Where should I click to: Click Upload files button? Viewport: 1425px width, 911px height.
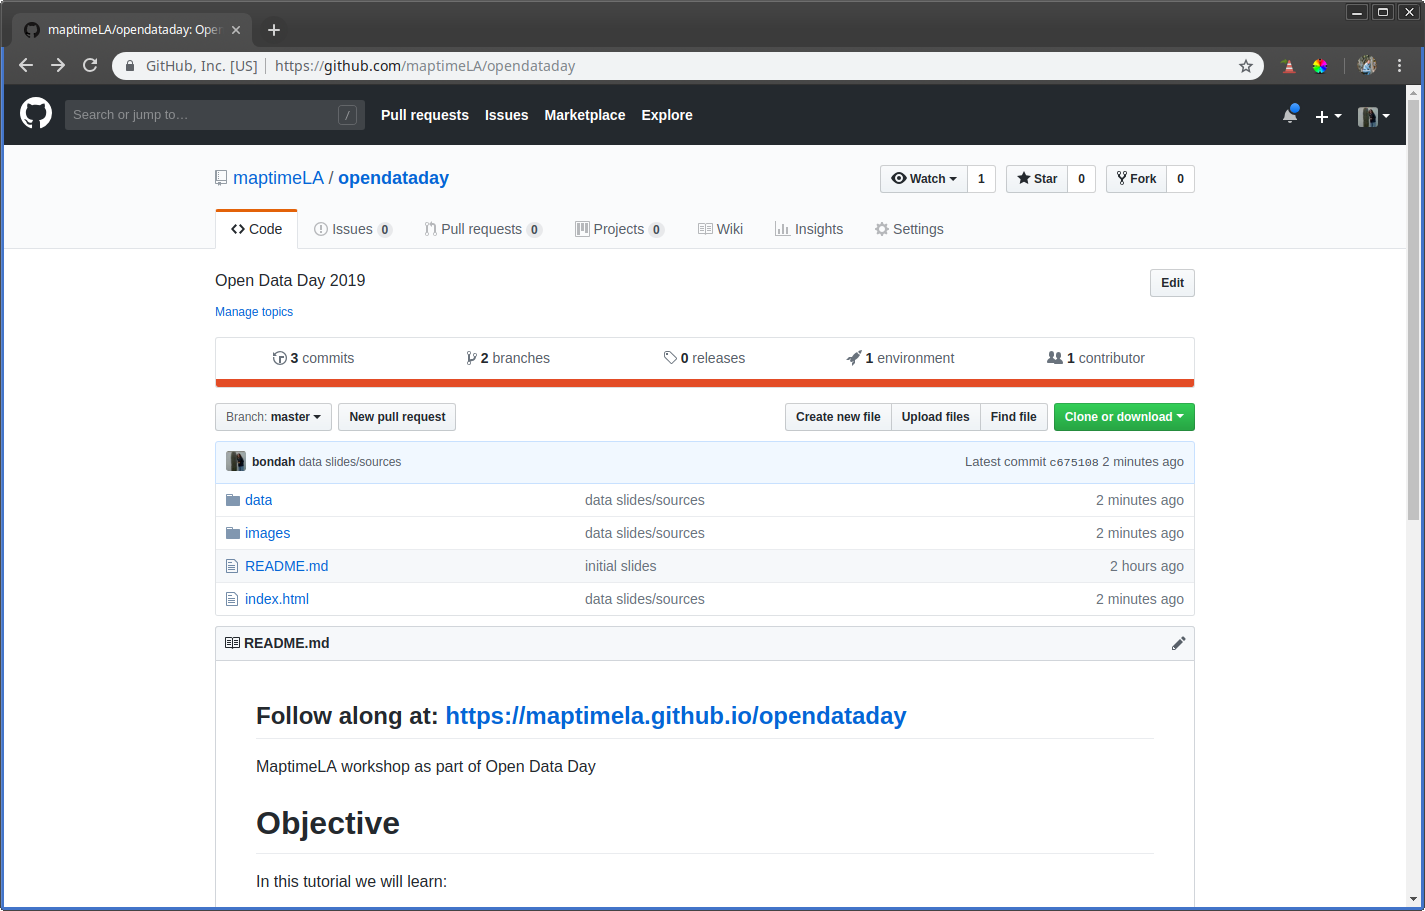point(935,417)
